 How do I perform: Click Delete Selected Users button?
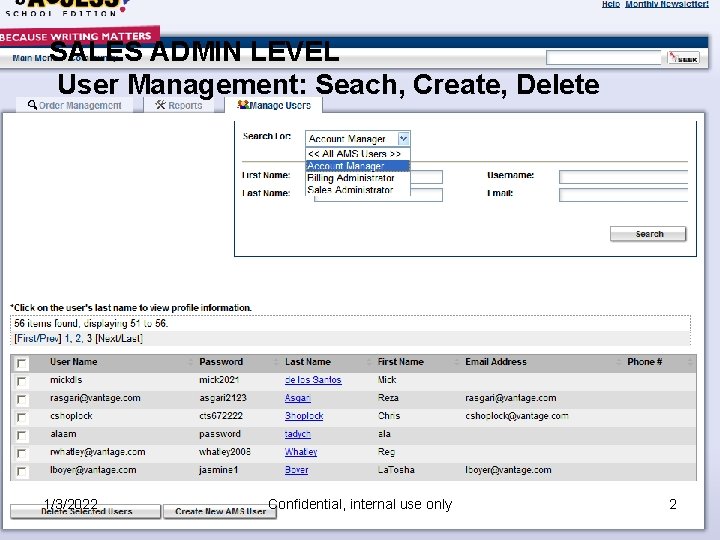pos(86,512)
